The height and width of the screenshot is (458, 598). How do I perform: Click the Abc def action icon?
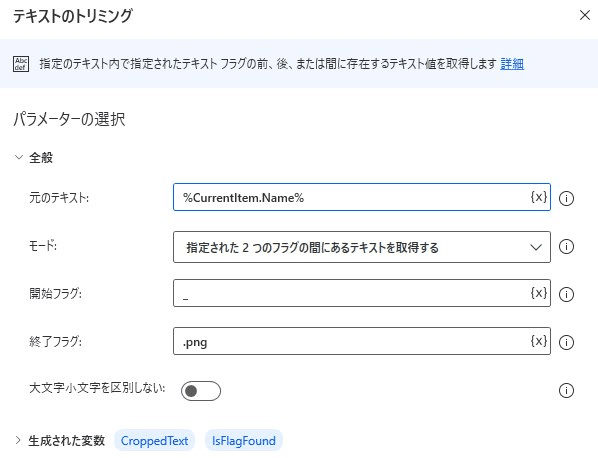(21, 64)
